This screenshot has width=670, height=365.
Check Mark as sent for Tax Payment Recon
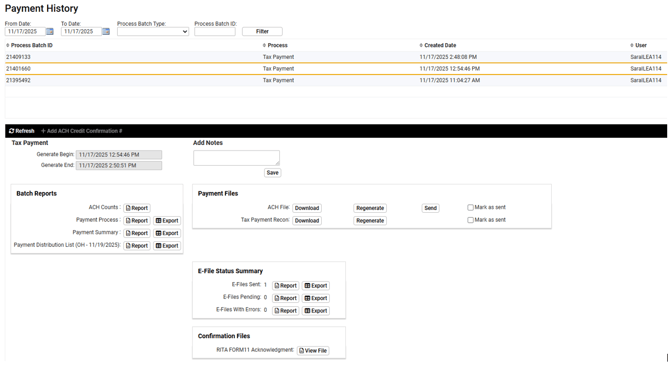click(470, 220)
